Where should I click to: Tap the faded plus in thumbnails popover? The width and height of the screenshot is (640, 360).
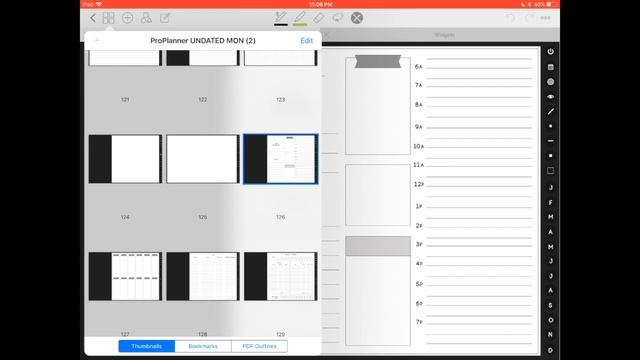[97, 40]
